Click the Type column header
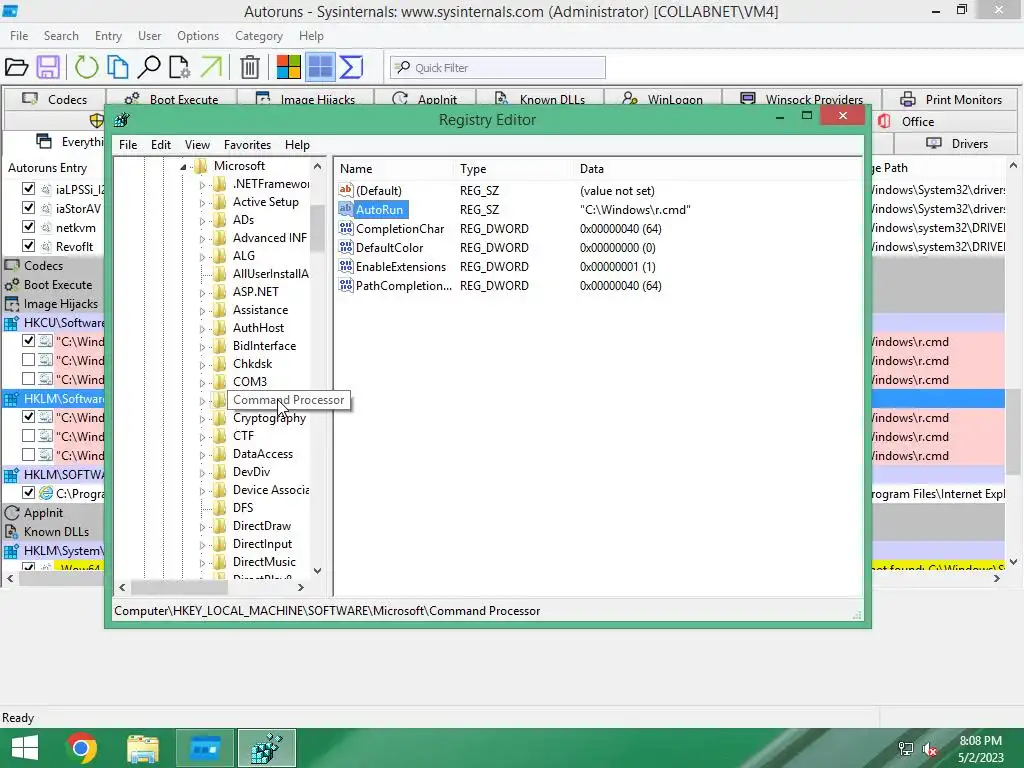This screenshot has height=768, width=1024. 513,168
